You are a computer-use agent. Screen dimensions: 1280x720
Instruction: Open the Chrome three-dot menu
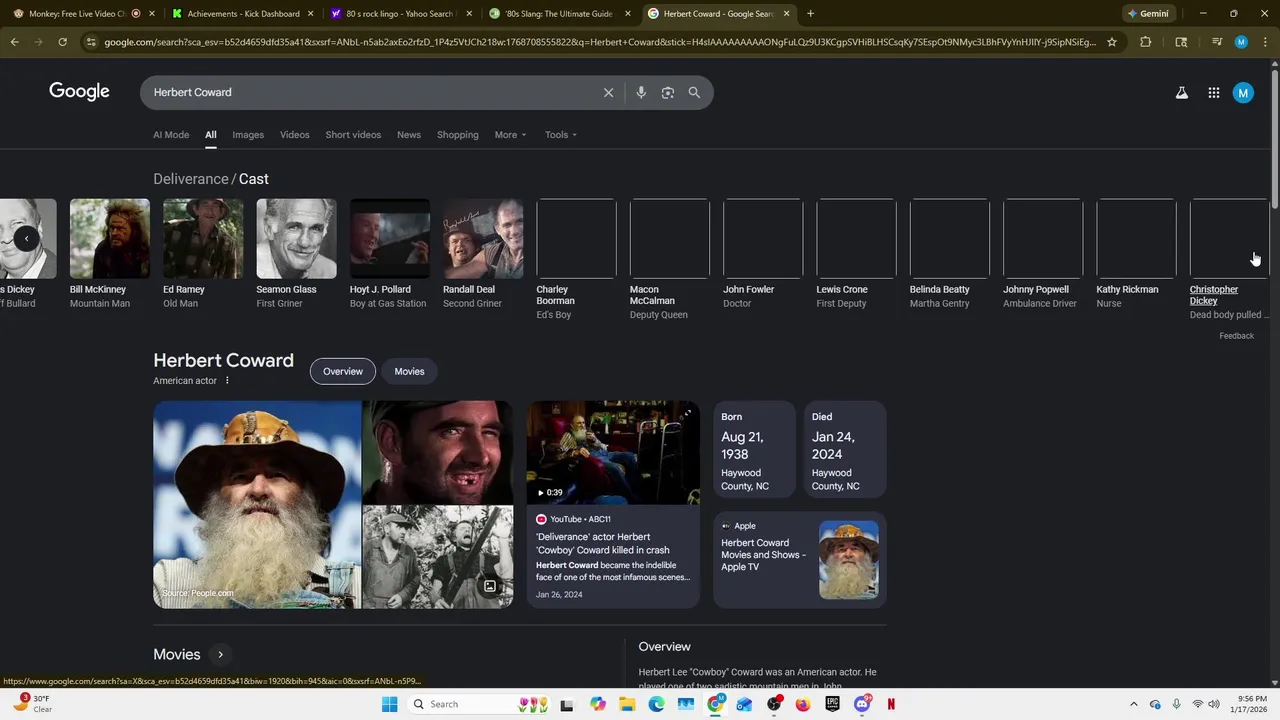(x=1264, y=42)
